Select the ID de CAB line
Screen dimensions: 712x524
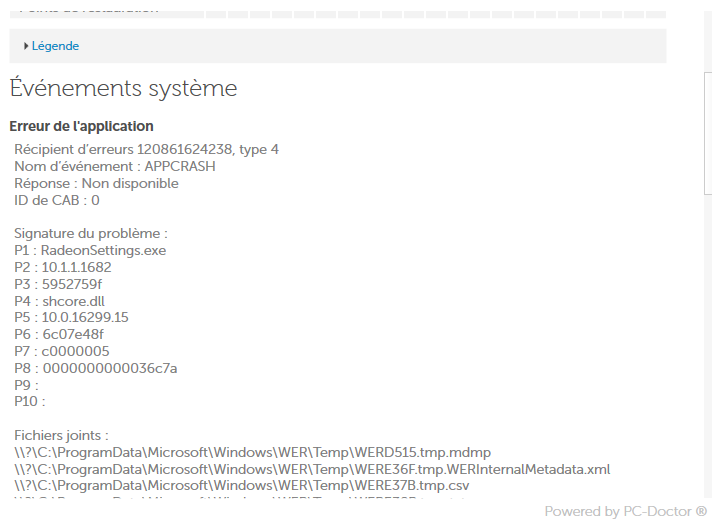point(56,200)
